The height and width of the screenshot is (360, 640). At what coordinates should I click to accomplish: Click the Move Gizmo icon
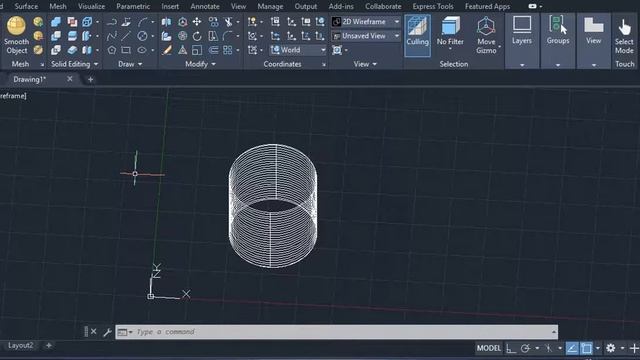(x=486, y=27)
